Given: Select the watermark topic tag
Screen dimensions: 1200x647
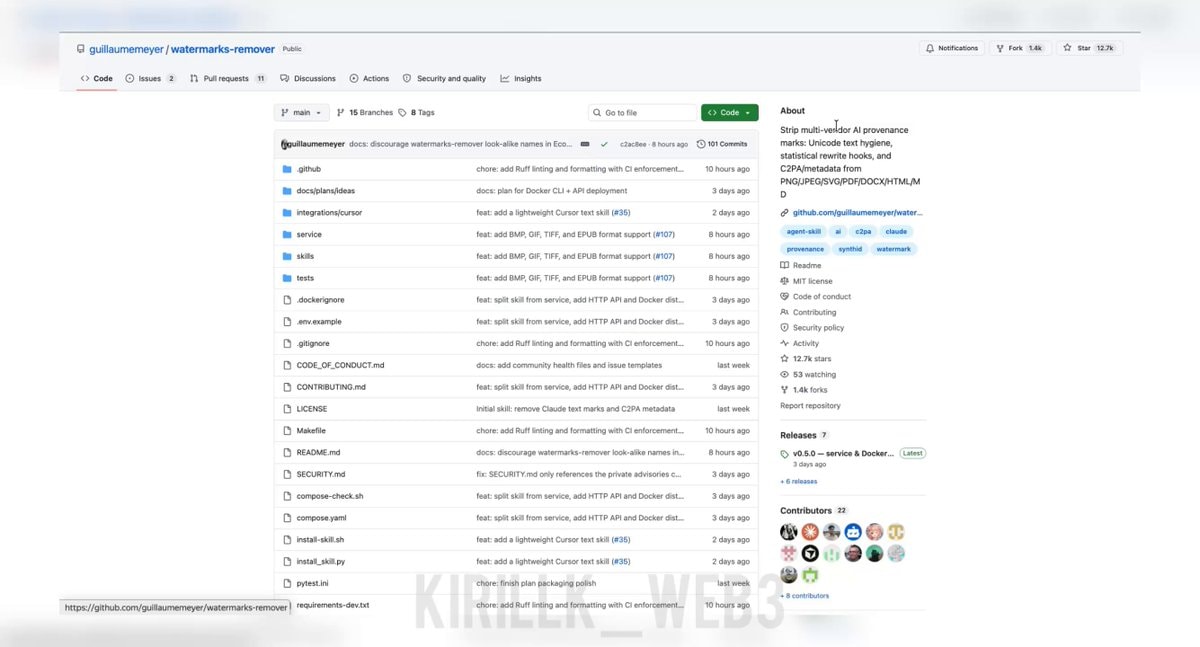Looking at the screenshot, I should click(894, 249).
